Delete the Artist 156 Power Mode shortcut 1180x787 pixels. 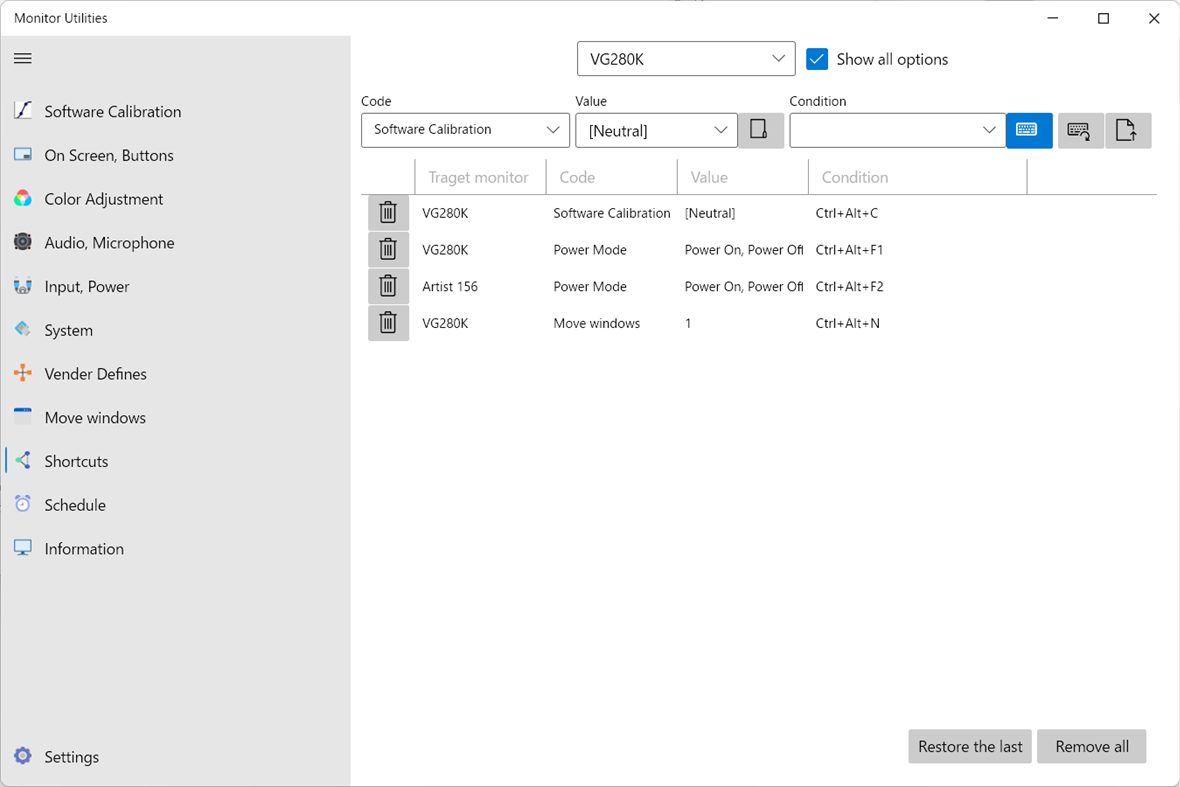[388, 286]
